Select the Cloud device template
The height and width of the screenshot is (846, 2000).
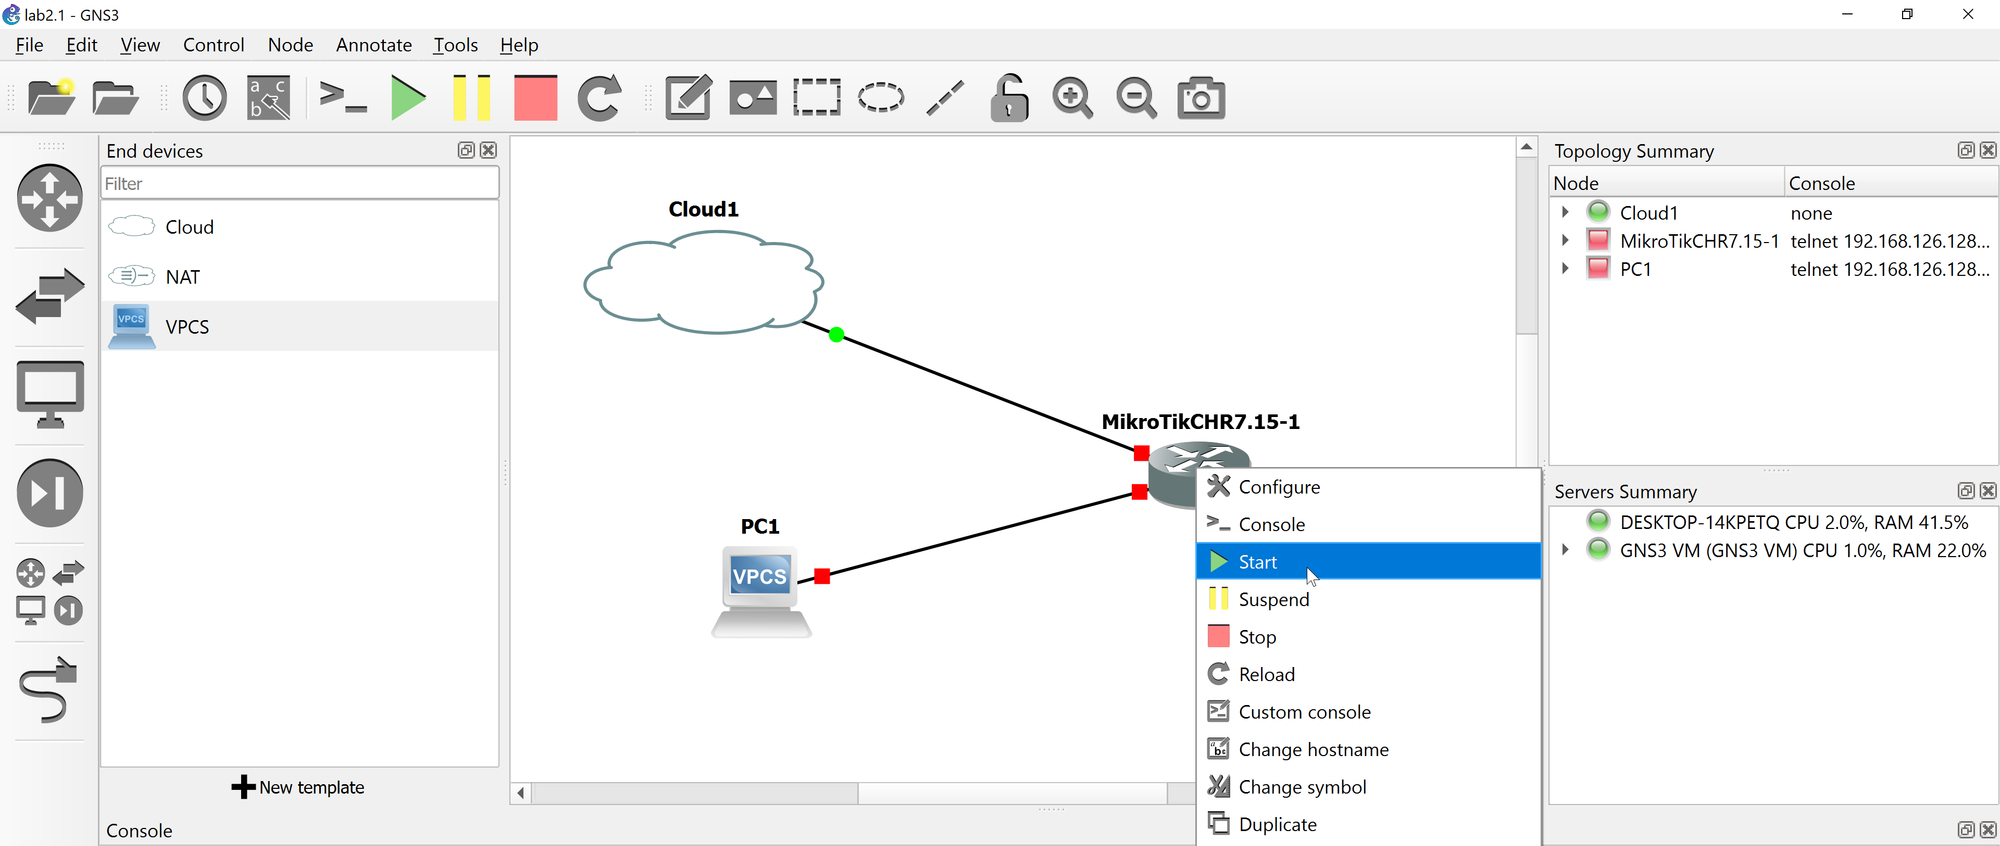click(x=300, y=227)
